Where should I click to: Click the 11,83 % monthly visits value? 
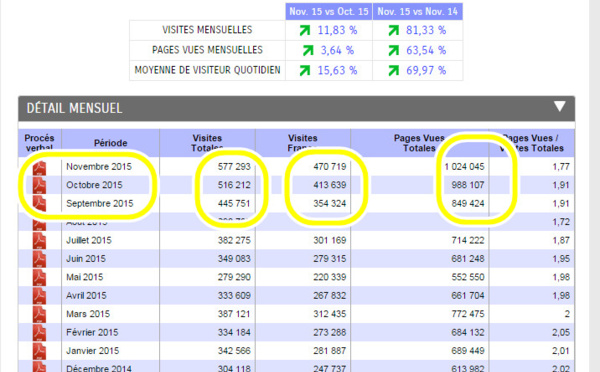(337, 30)
